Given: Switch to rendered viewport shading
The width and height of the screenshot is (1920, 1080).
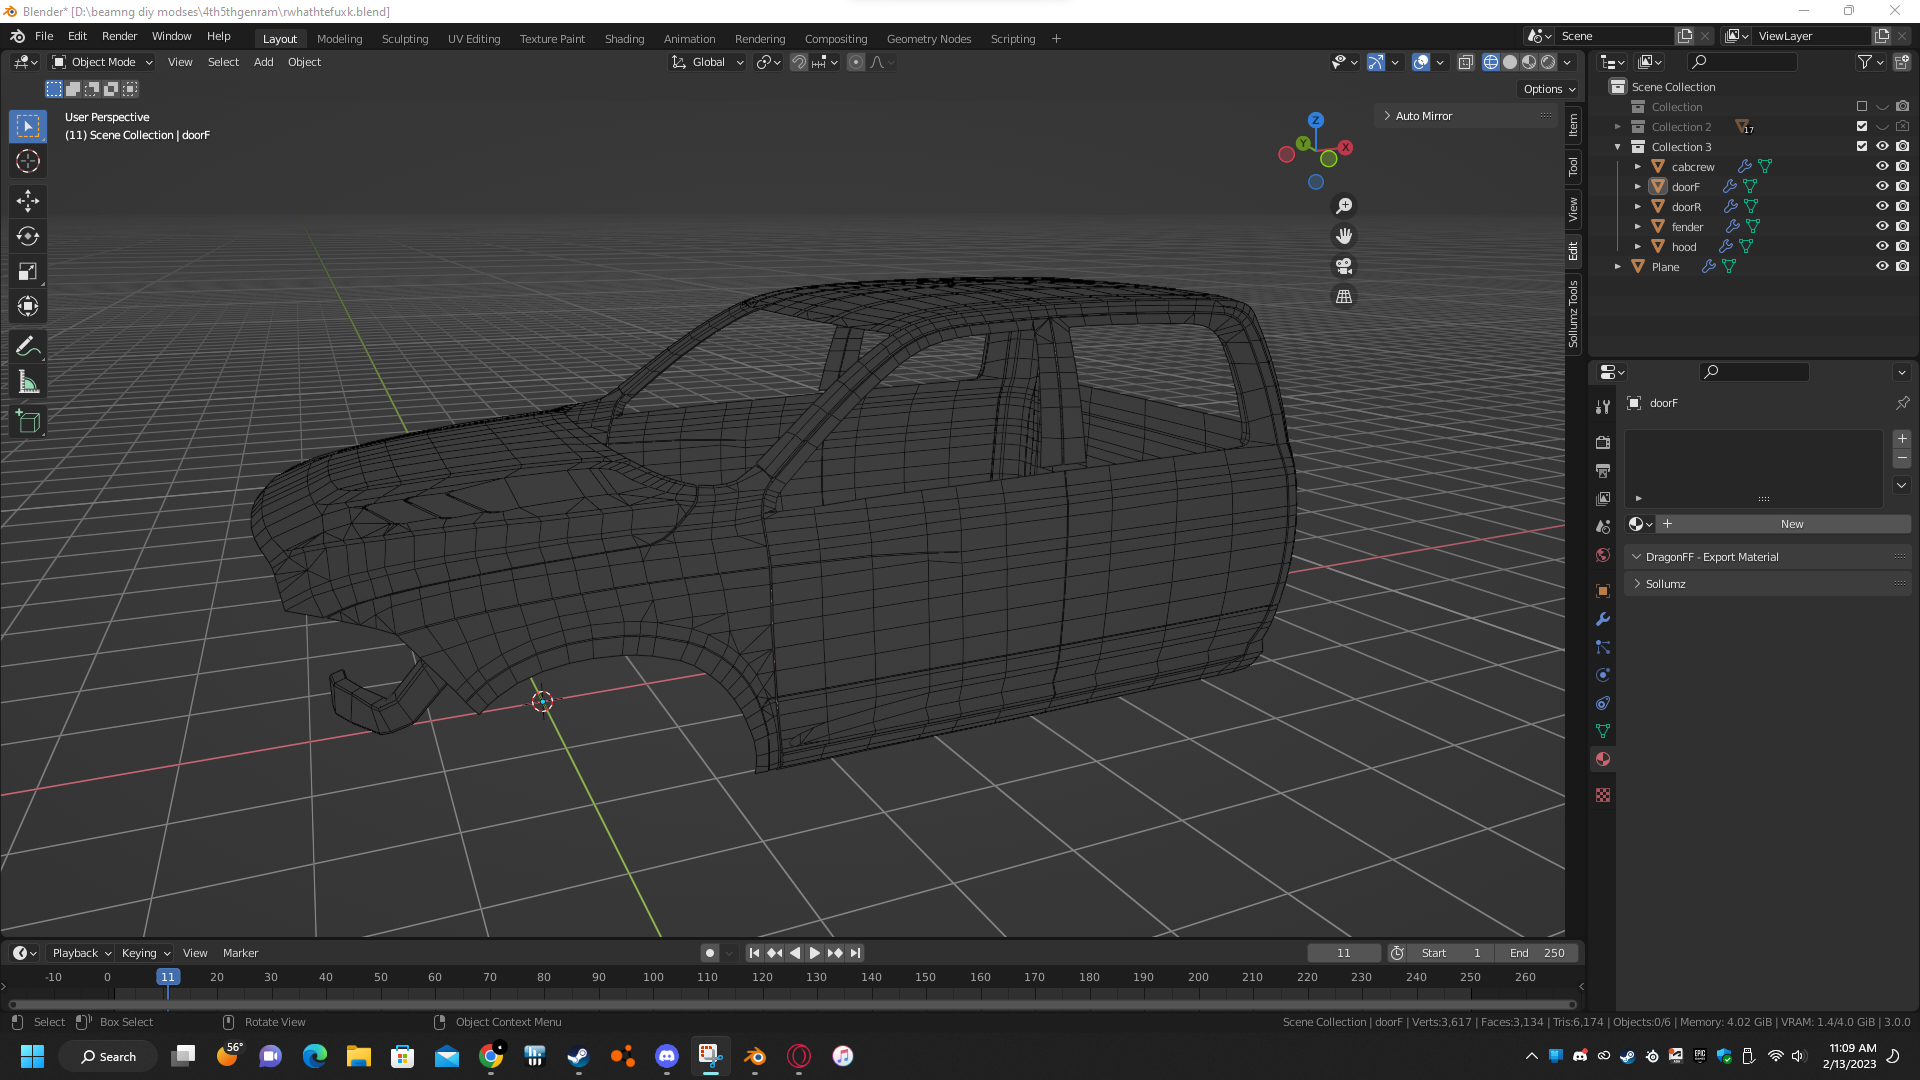Looking at the screenshot, I should click(1548, 62).
